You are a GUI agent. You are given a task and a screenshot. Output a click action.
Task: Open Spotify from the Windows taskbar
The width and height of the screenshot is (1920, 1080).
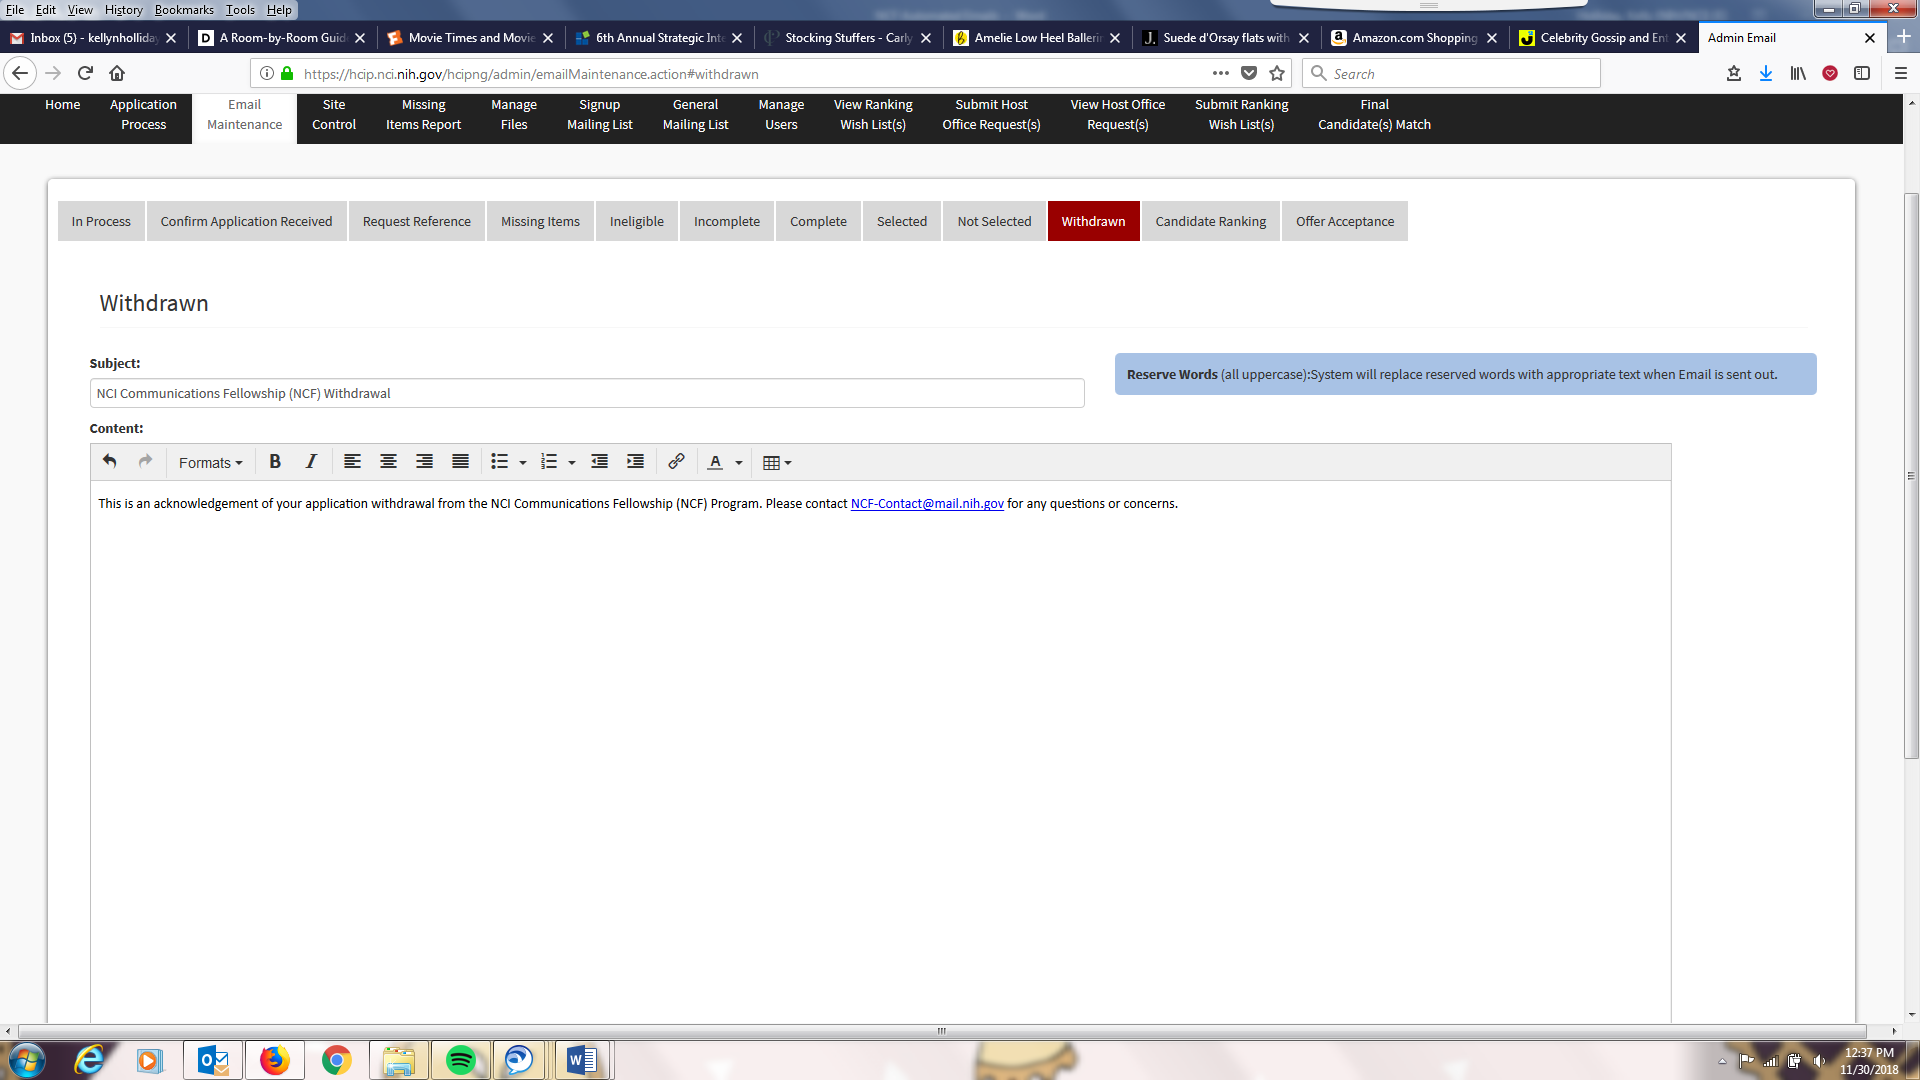(460, 1060)
